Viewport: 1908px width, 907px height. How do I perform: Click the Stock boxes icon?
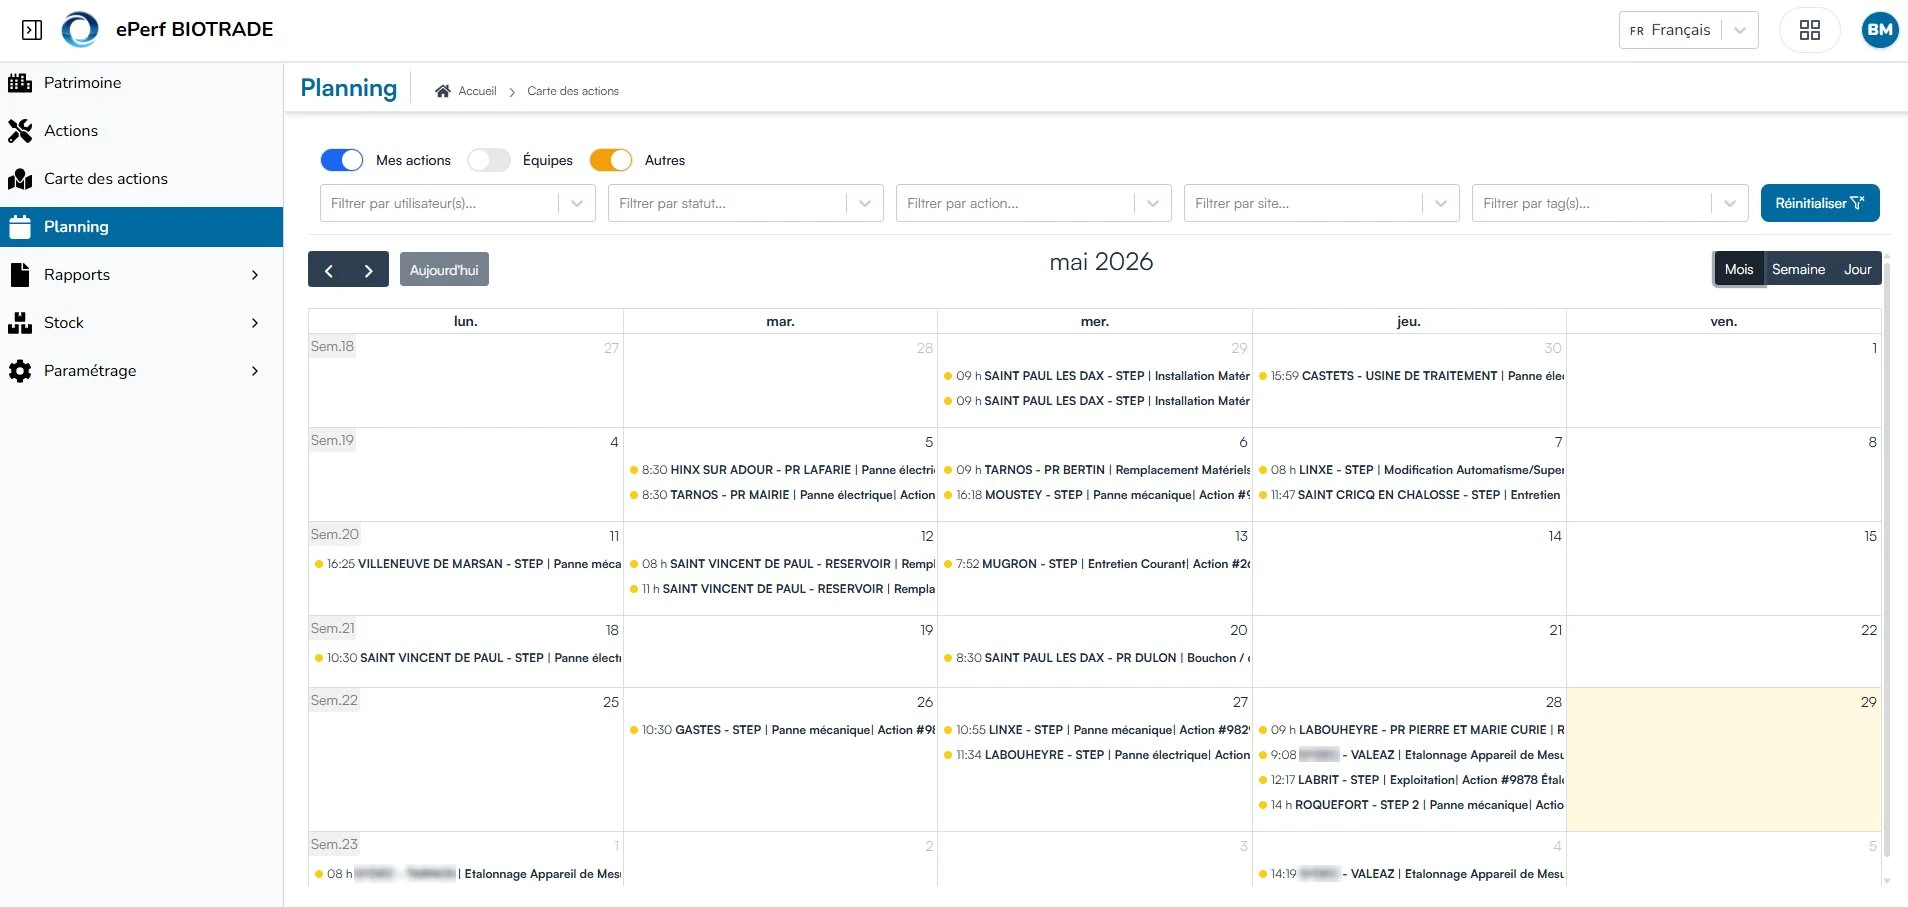tap(20, 323)
